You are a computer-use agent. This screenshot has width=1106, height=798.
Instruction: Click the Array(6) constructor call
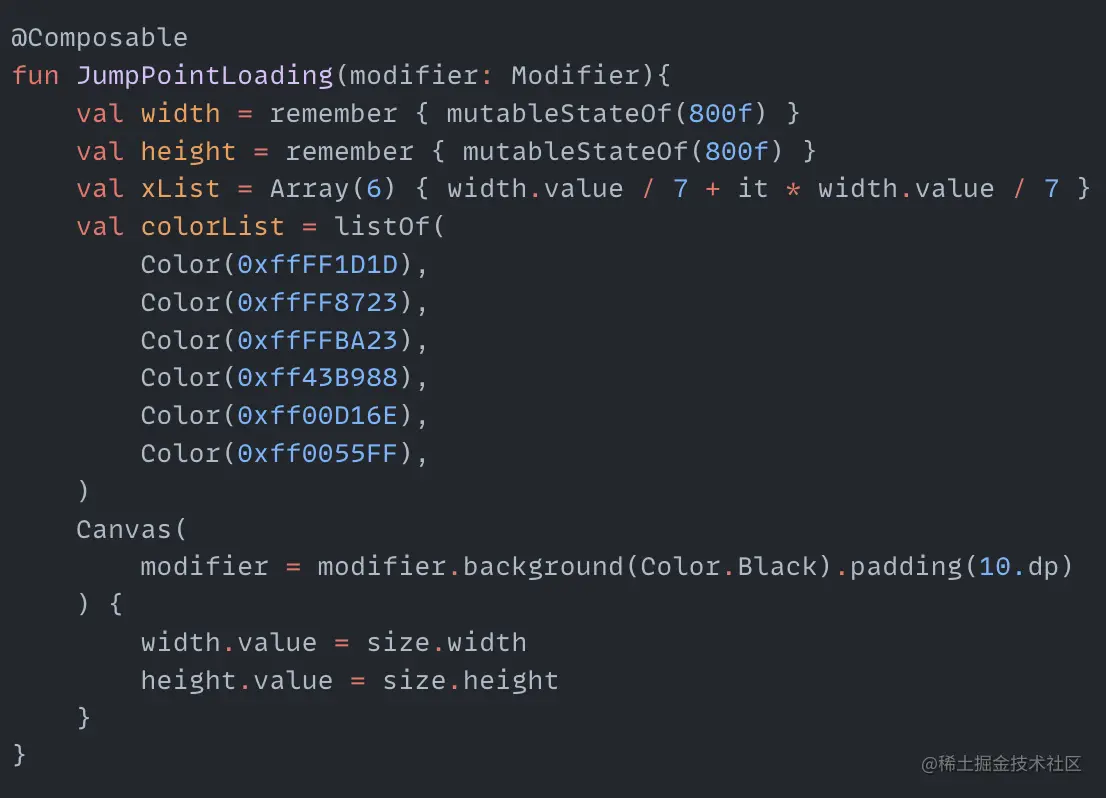click(332, 189)
